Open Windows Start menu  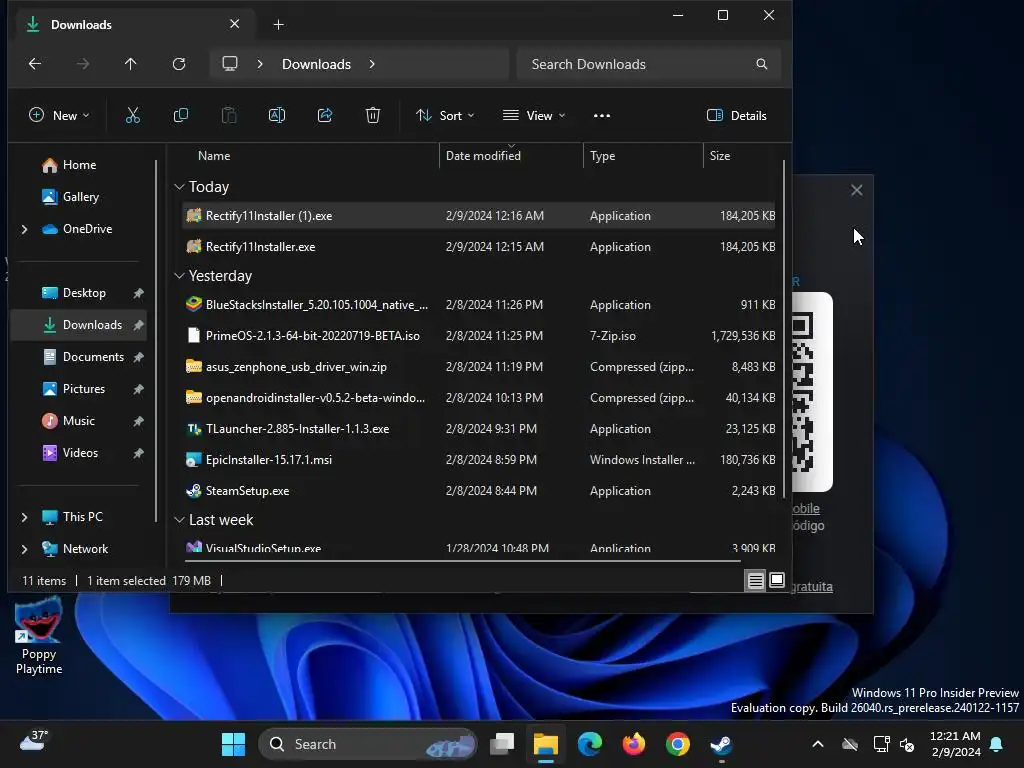[x=233, y=744]
